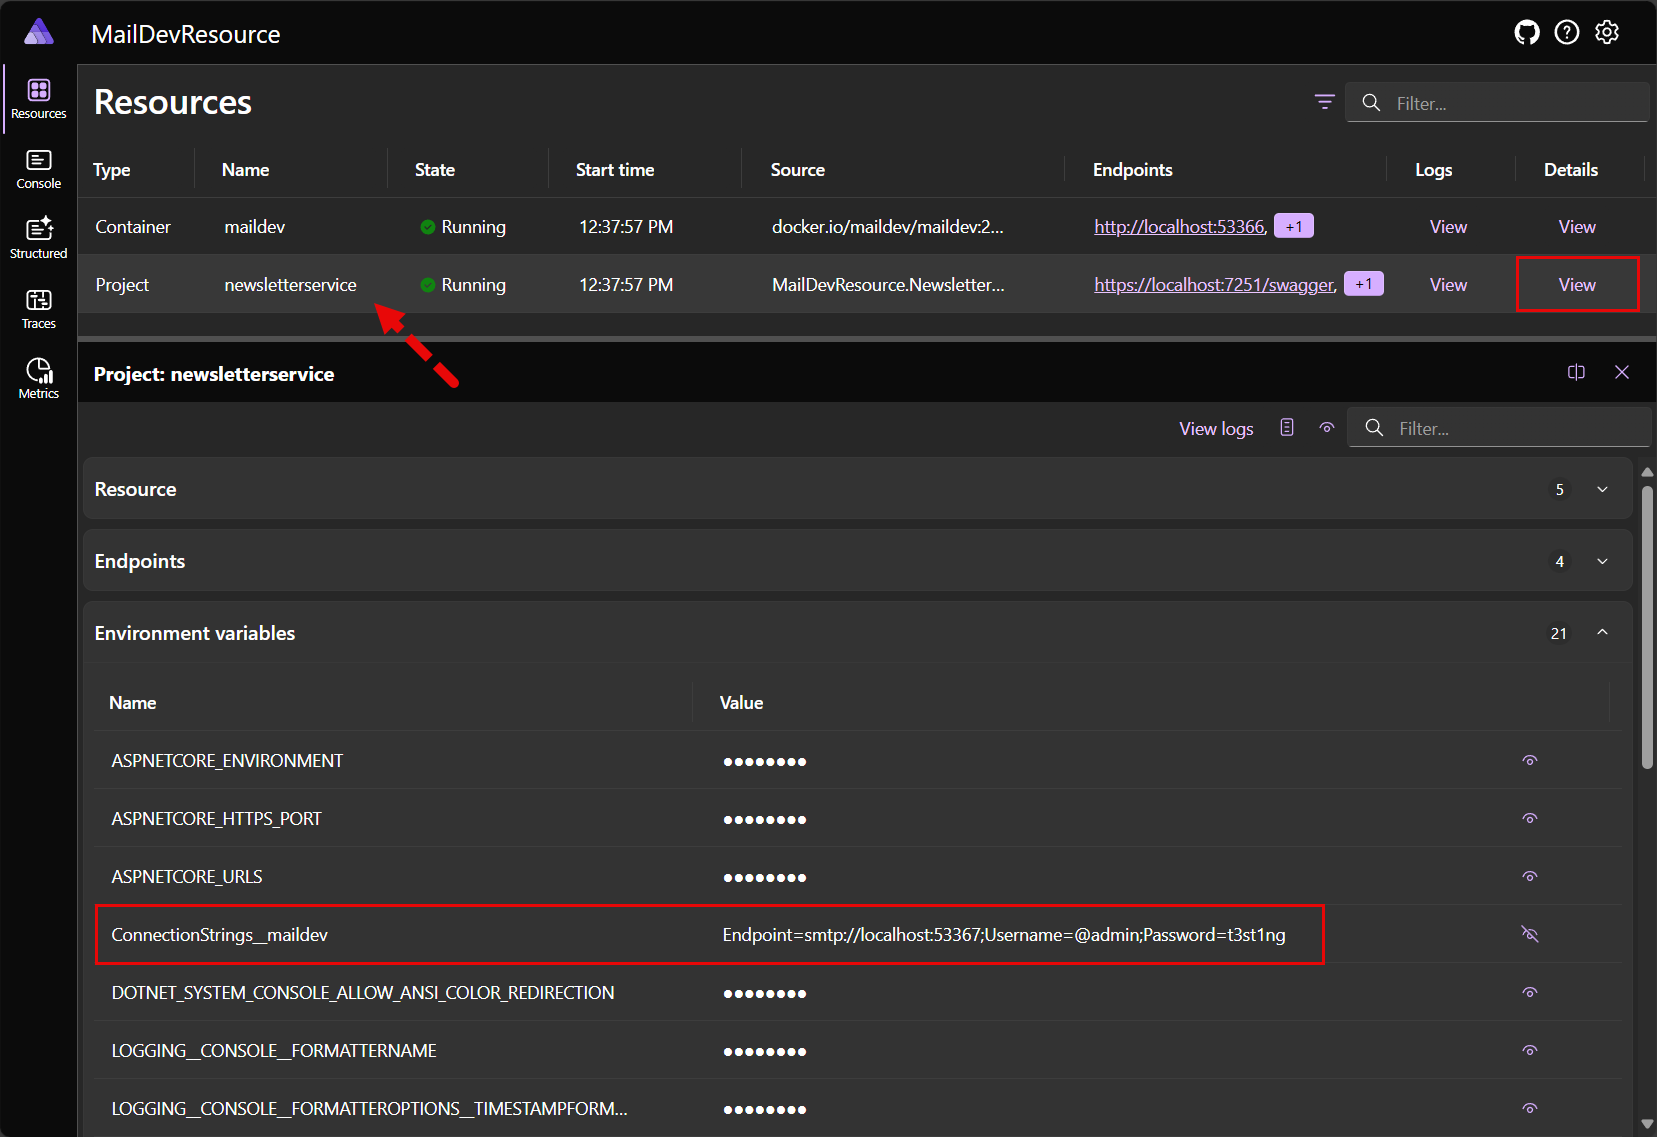Expand the Resource section
Screen dimensions: 1657x1137
tap(1602, 489)
